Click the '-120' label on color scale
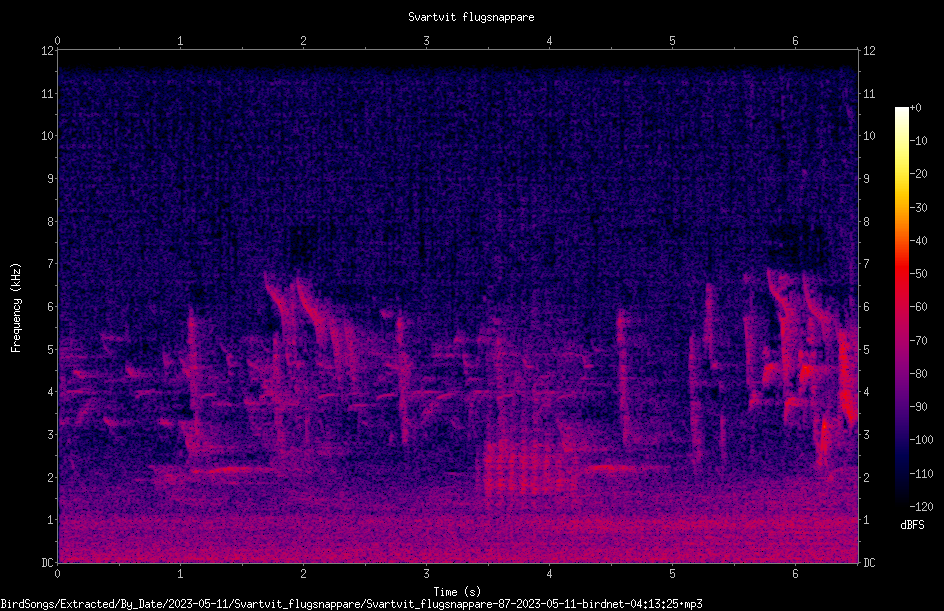Viewport: 944px width, 611px height. coord(921,506)
